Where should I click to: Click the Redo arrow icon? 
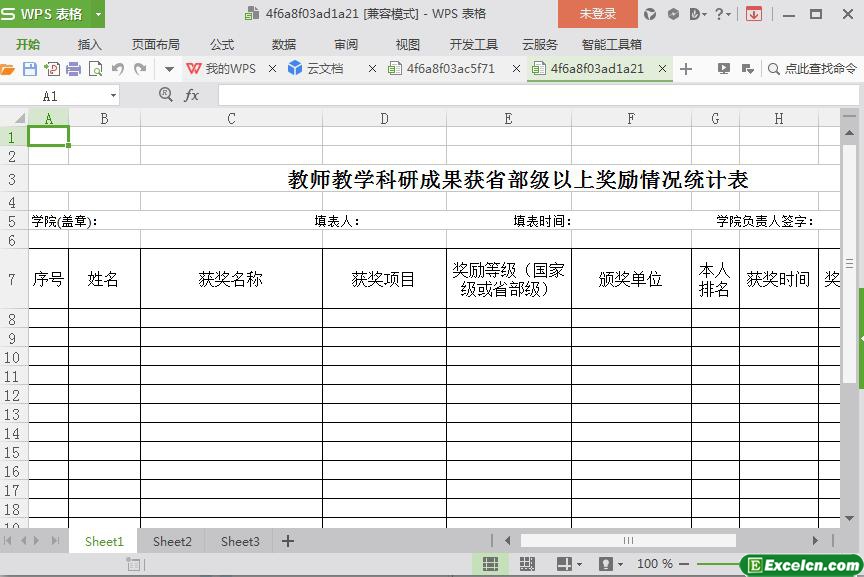click(x=140, y=69)
